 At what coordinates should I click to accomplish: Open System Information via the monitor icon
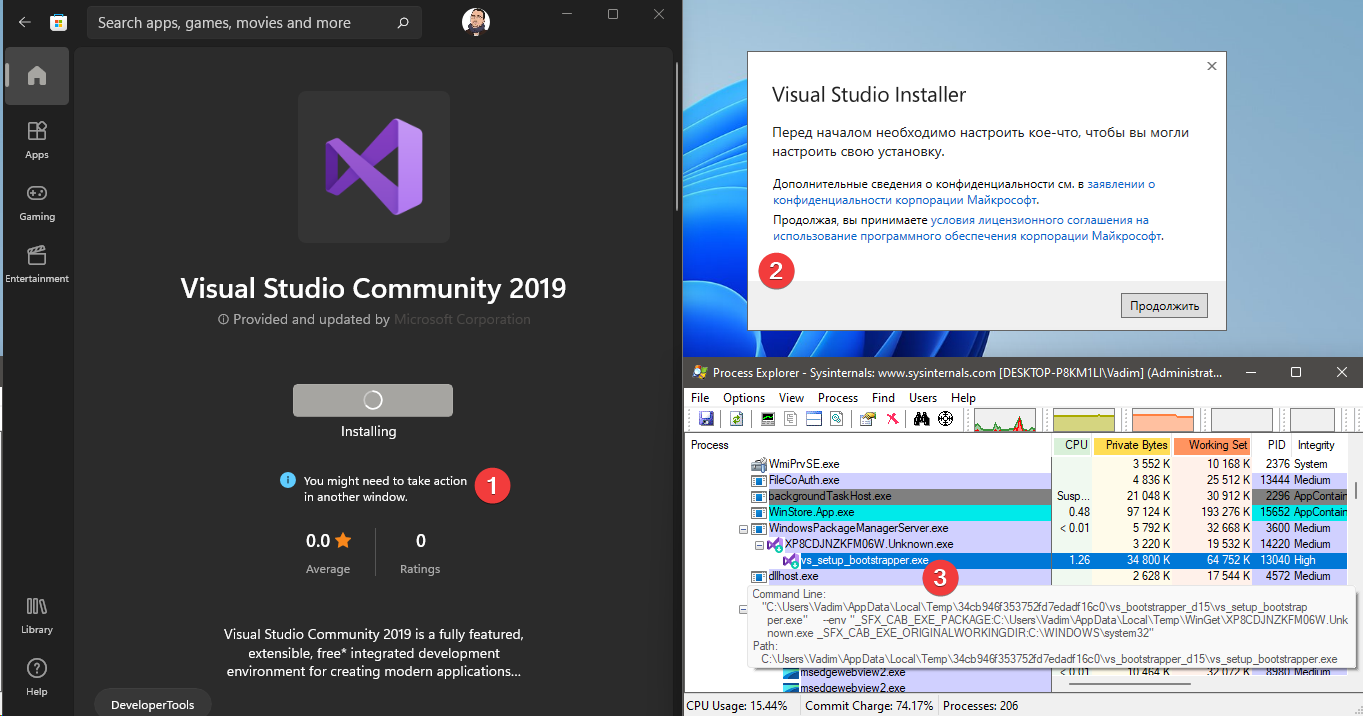pyautogui.click(x=768, y=419)
